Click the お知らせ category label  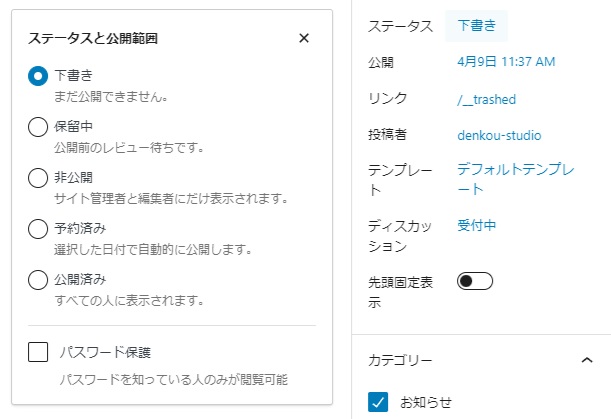click(x=425, y=402)
